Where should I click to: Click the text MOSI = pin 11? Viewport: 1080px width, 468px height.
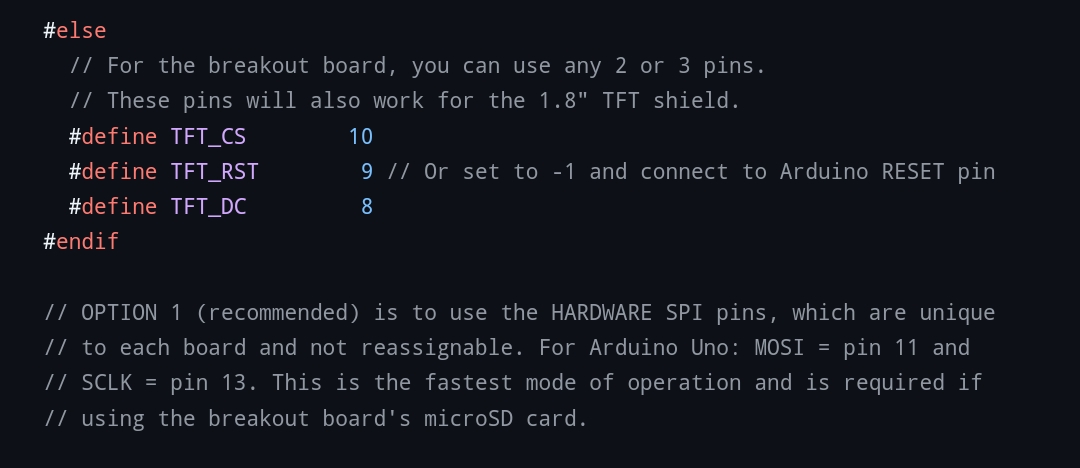pyautogui.click(x=836, y=347)
